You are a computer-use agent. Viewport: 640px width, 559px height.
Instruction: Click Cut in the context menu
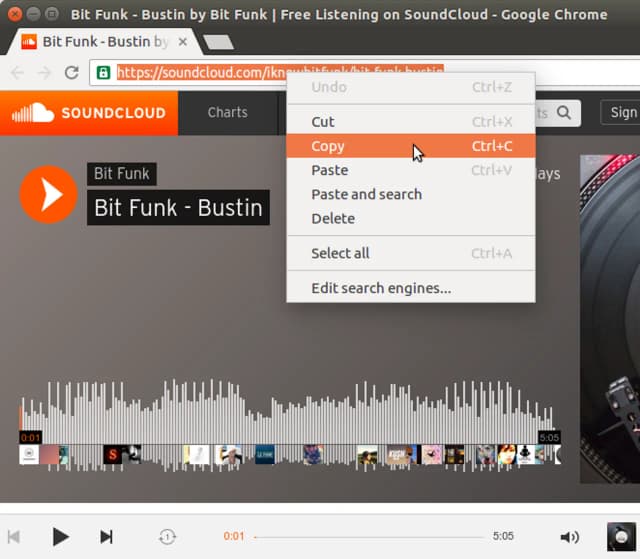tap(323, 122)
